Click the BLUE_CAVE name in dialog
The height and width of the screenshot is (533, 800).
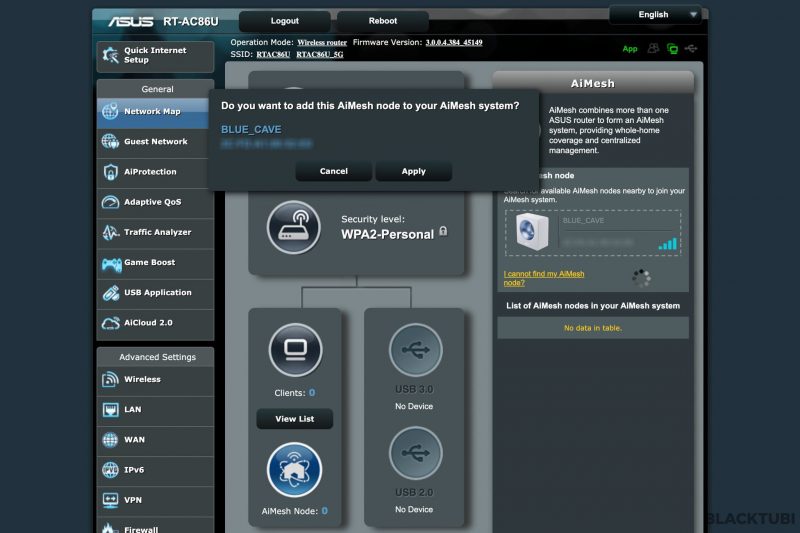pyautogui.click(x=251, y=130)
